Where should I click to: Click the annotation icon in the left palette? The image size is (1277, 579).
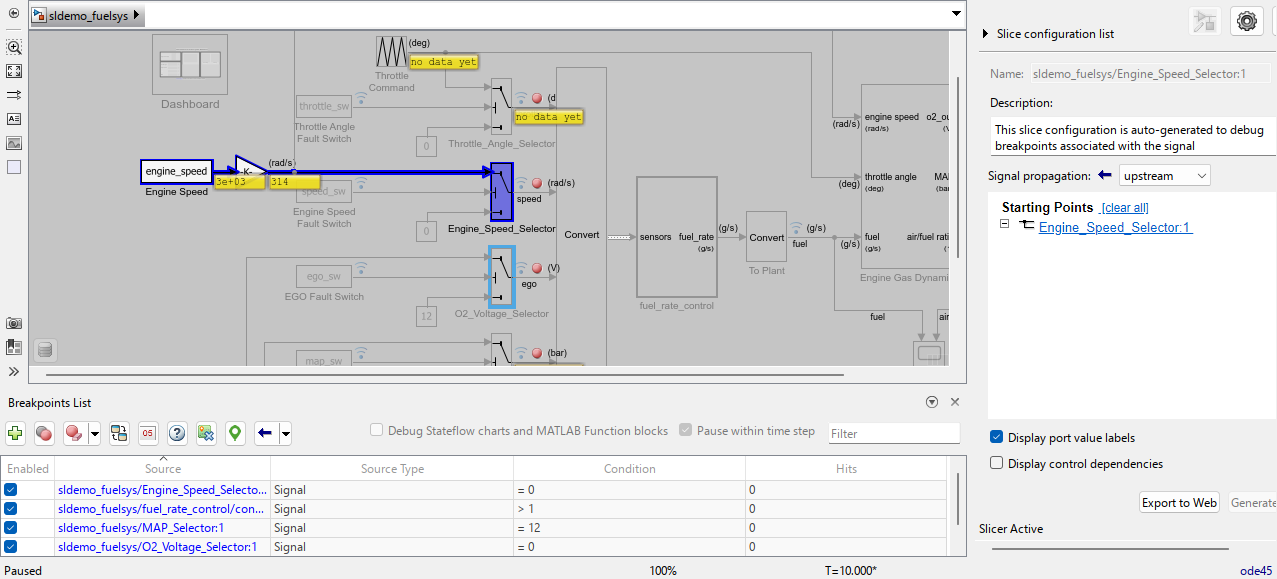pos(14,118)
